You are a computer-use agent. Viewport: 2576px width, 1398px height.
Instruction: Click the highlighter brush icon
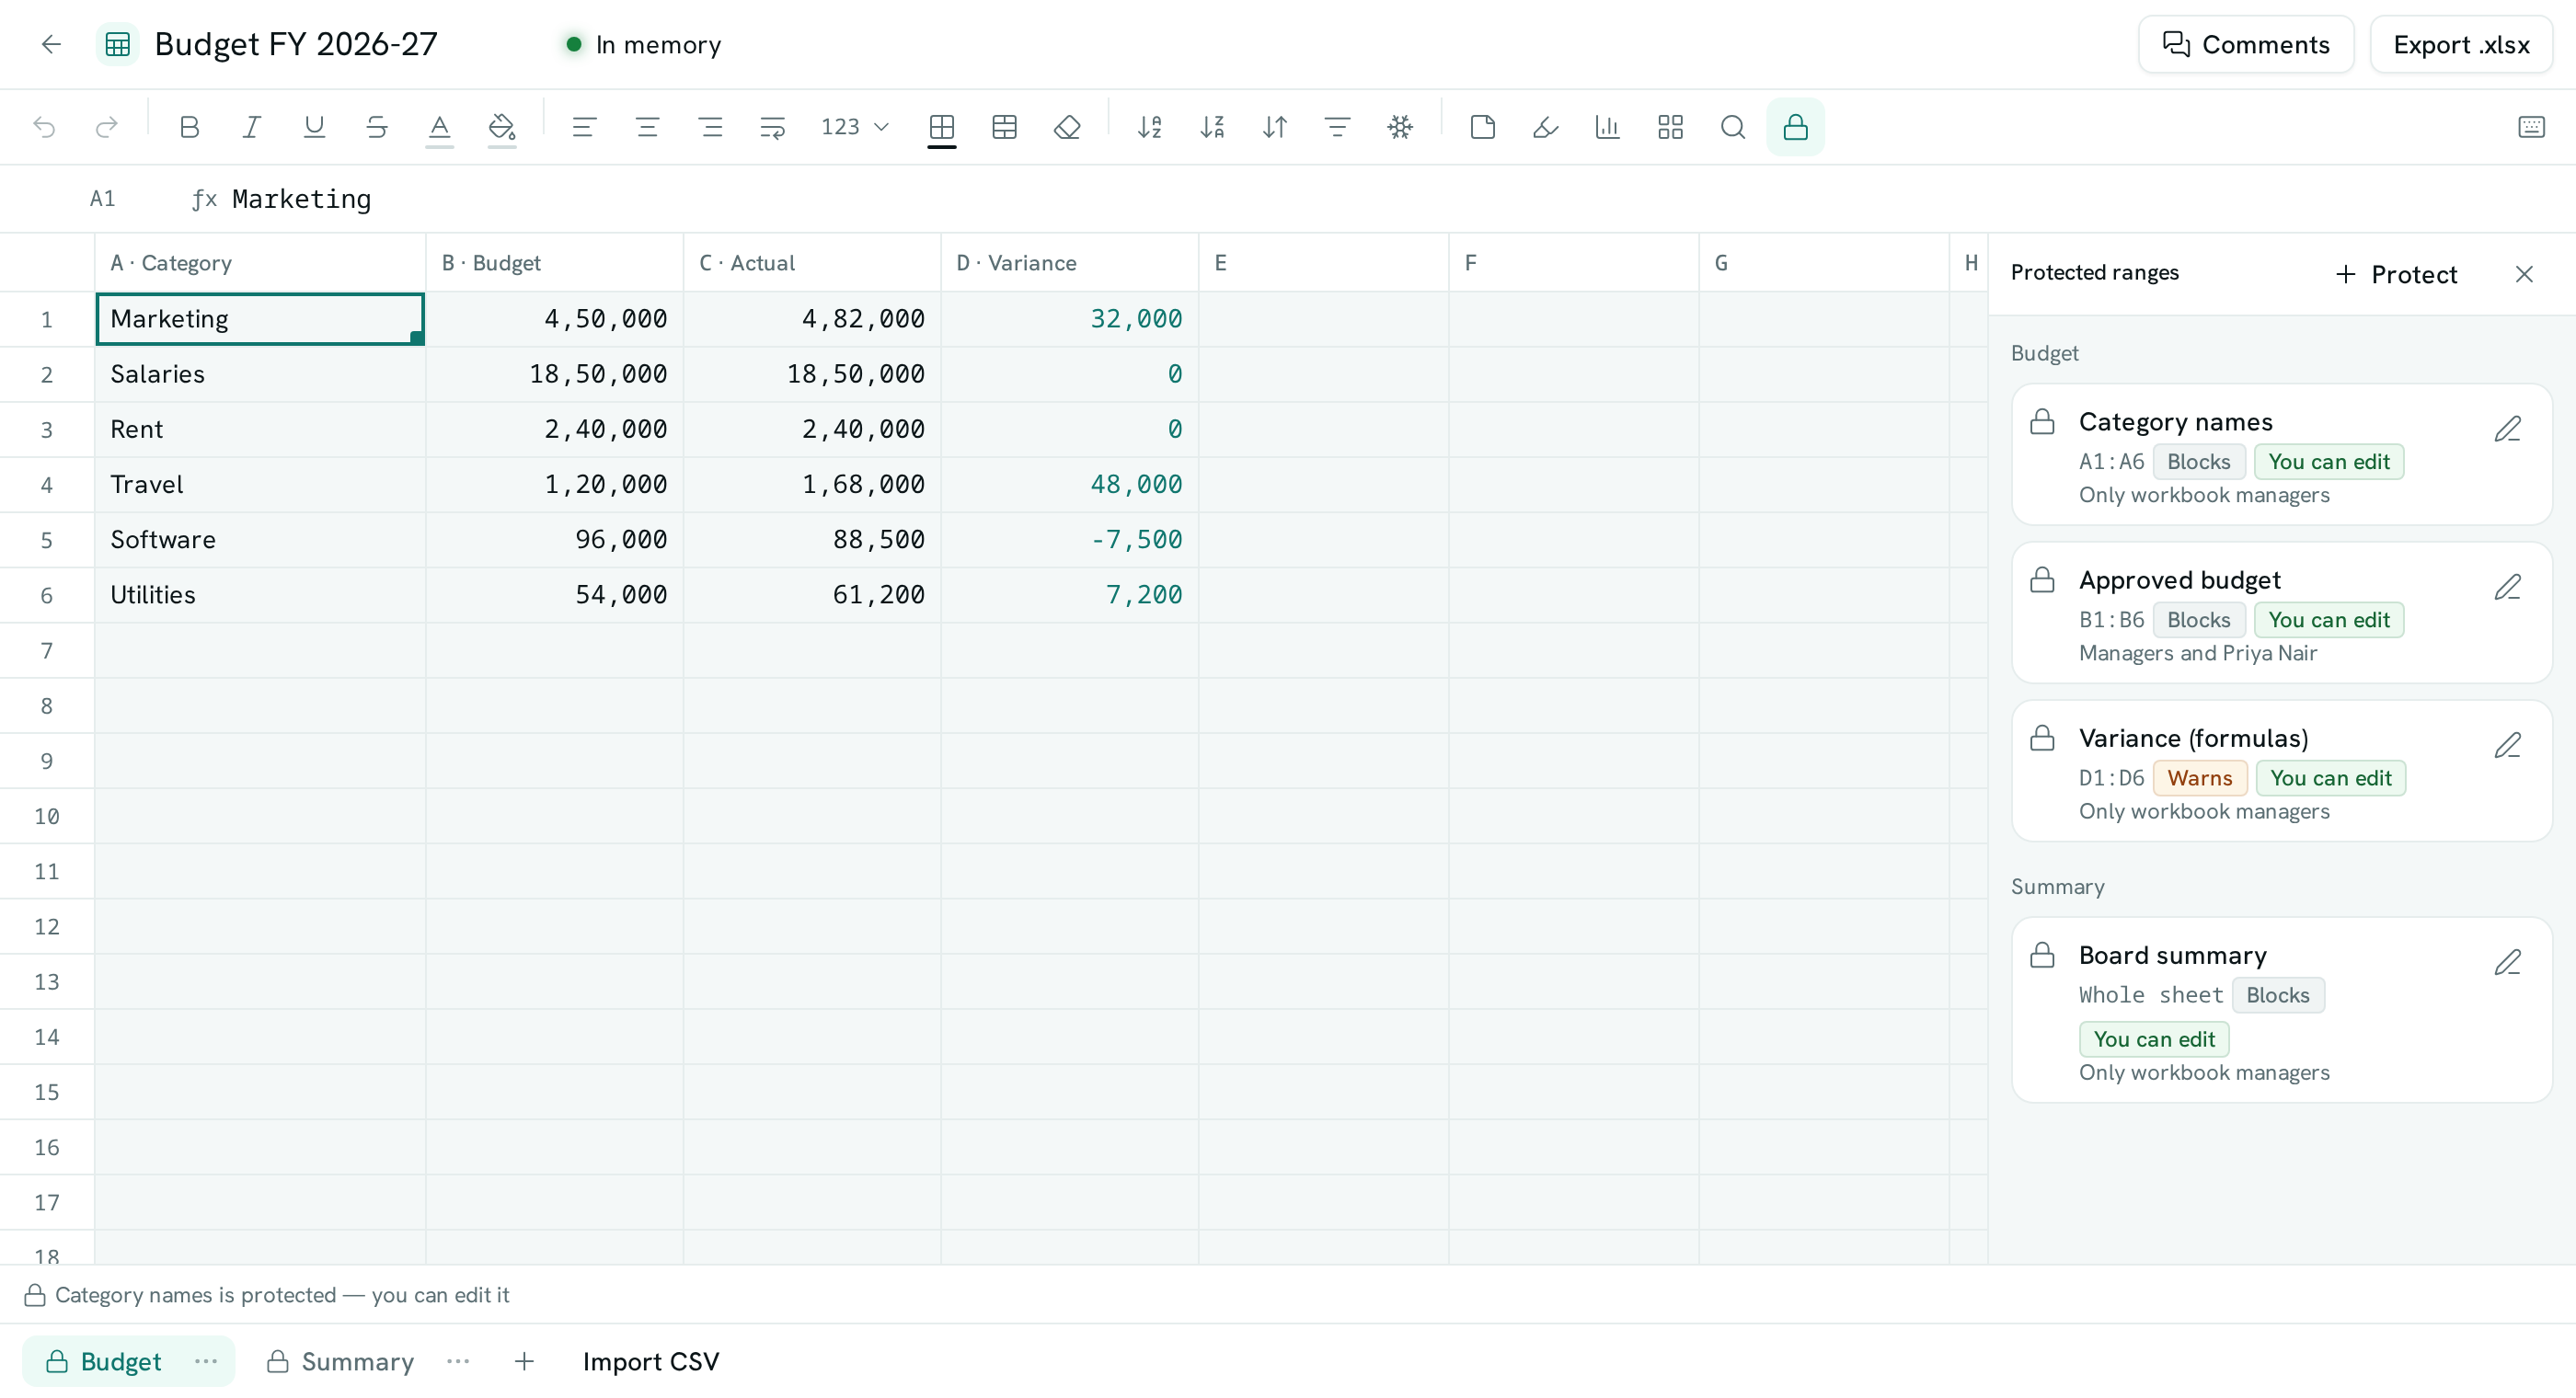(x=1545, y=127)
